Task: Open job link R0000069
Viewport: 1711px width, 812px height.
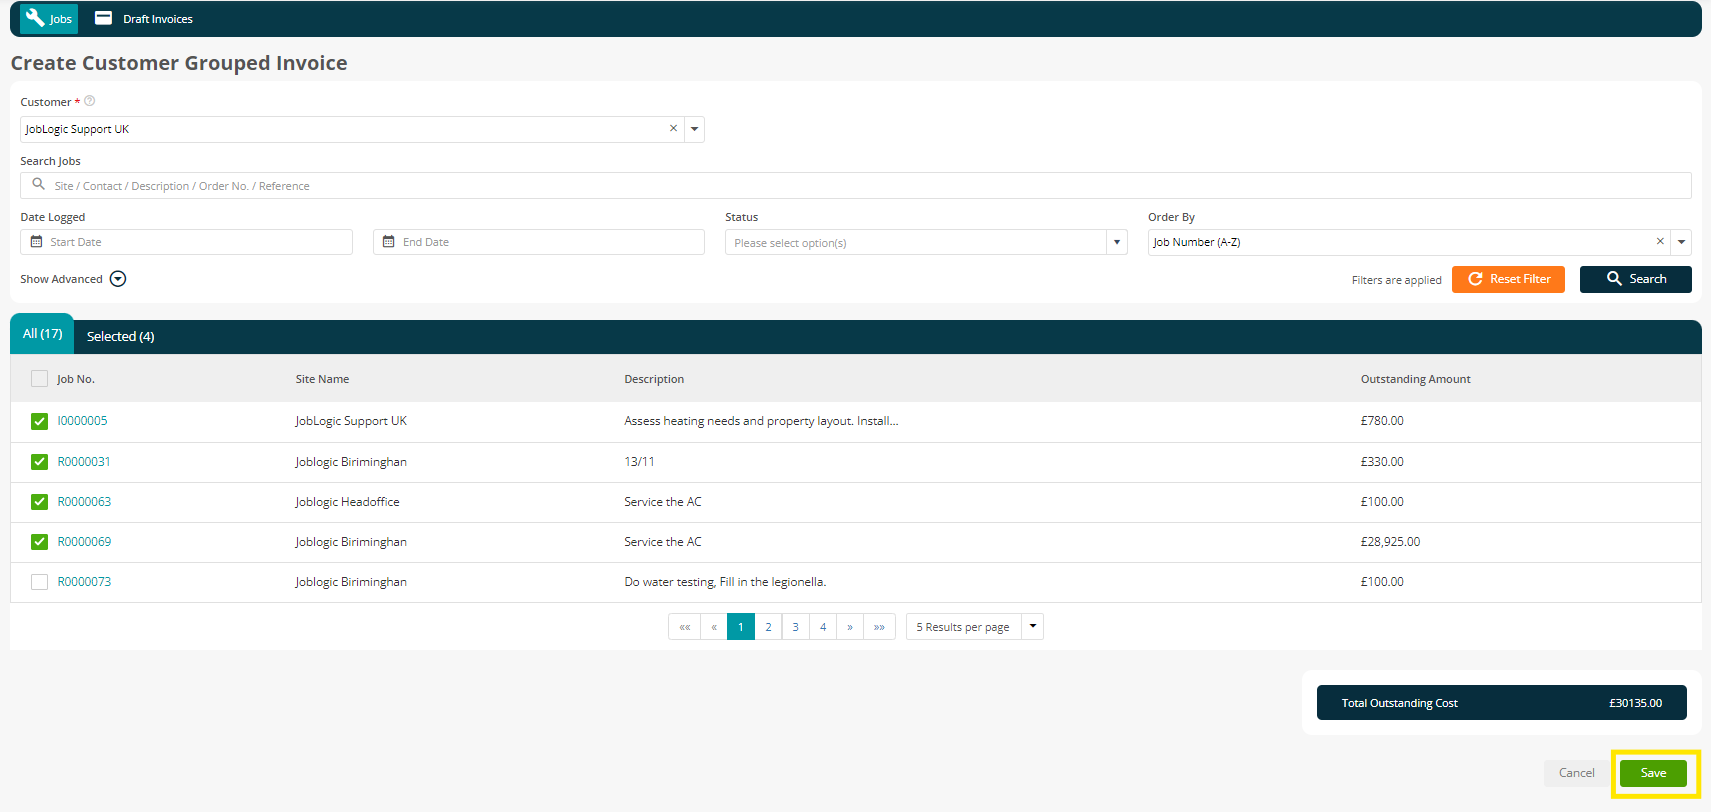Action: (x=84, y=542)
